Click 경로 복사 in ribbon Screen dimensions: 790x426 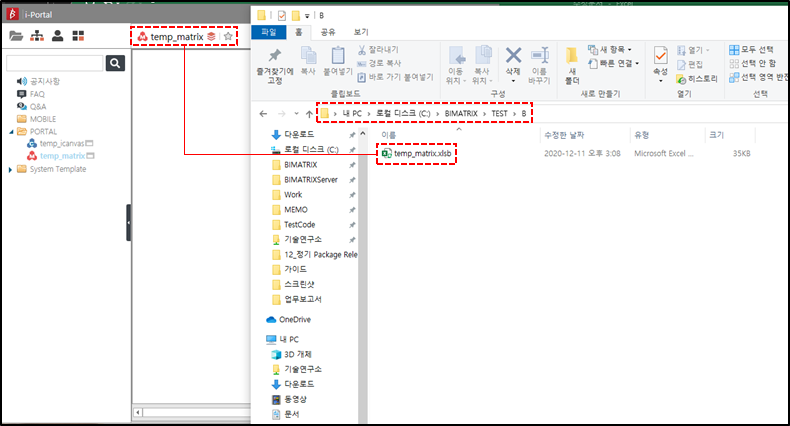pos(379,63)
